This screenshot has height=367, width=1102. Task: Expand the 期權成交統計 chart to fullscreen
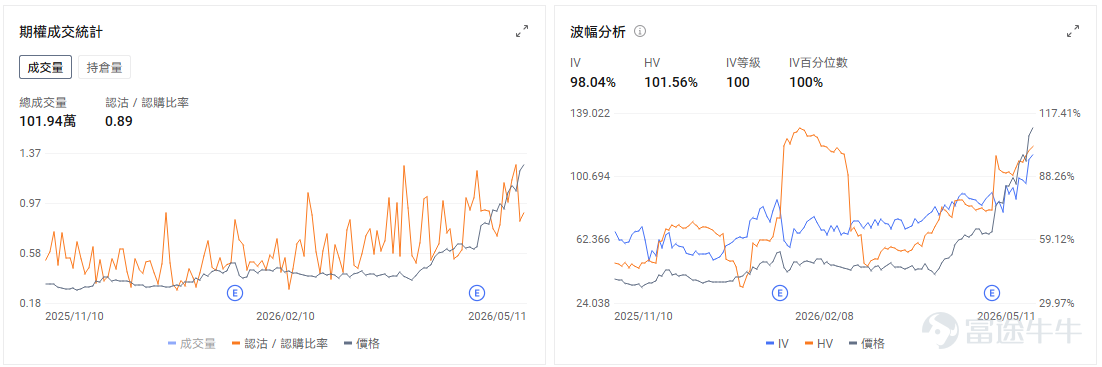point(521,31)
